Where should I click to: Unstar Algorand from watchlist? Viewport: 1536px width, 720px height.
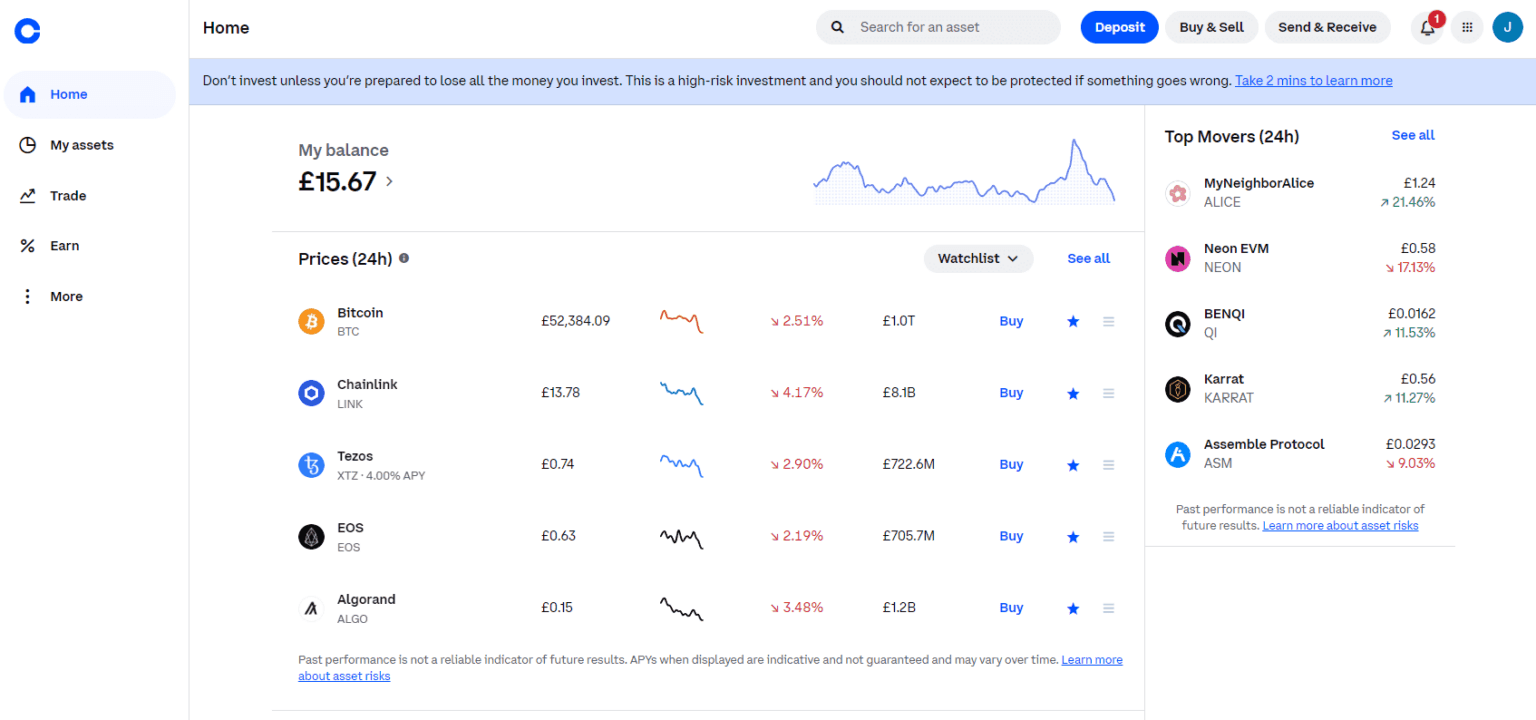tap(1073, 608)
